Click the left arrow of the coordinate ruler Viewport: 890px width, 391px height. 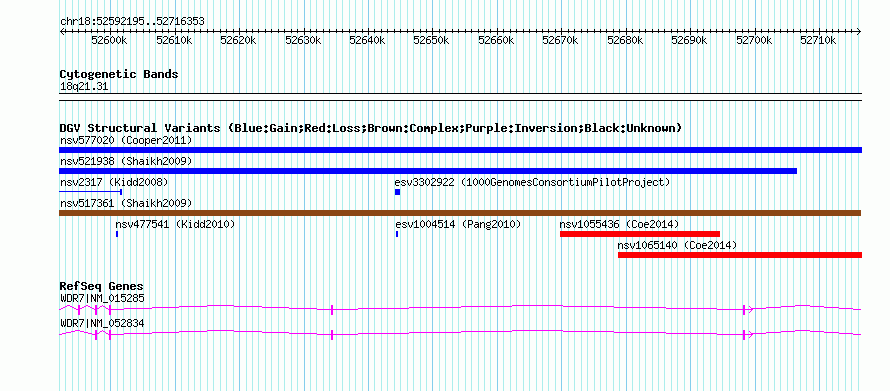pos(62,32)
